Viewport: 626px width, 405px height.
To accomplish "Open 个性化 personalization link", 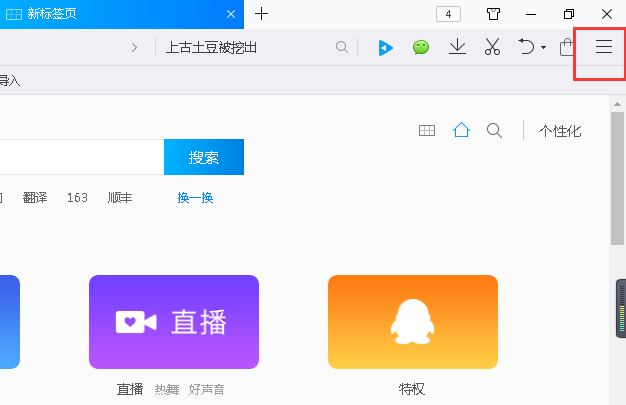I will click(560, 131).
